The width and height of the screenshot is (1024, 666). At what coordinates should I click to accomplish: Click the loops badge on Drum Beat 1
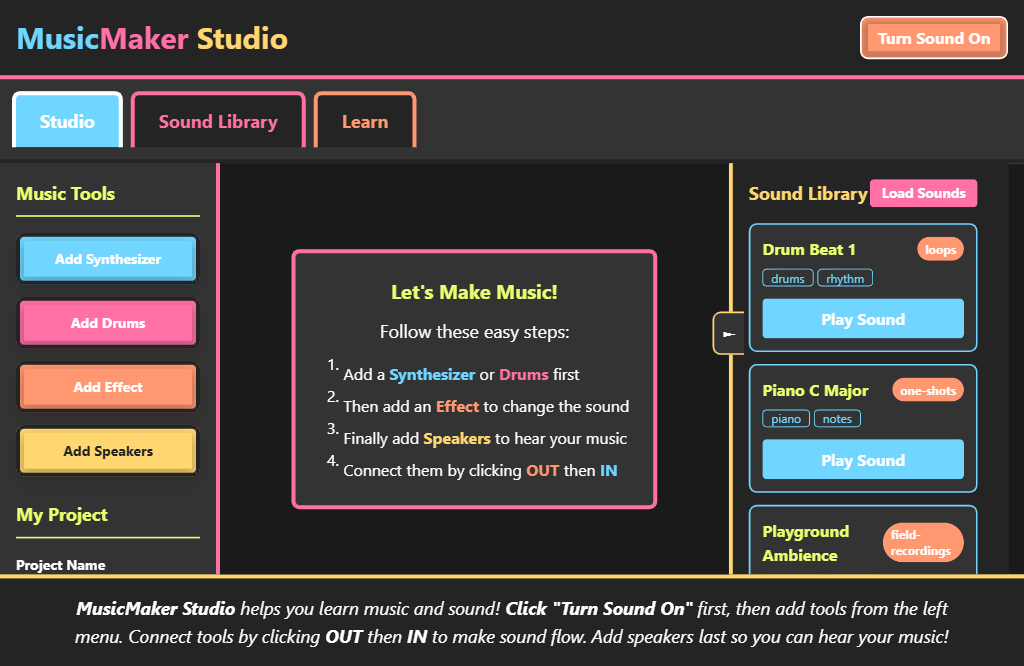coord(940,249)
